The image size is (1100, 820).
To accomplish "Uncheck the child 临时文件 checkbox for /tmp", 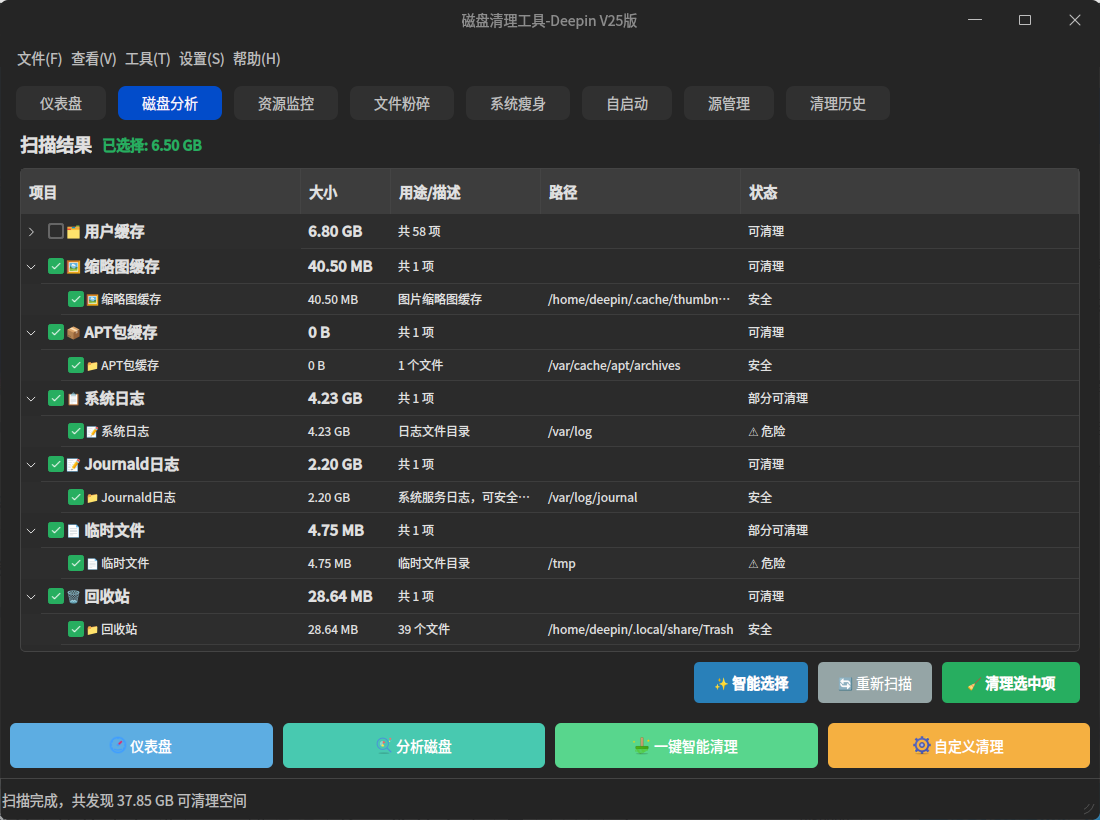I will tap(76, 563).
